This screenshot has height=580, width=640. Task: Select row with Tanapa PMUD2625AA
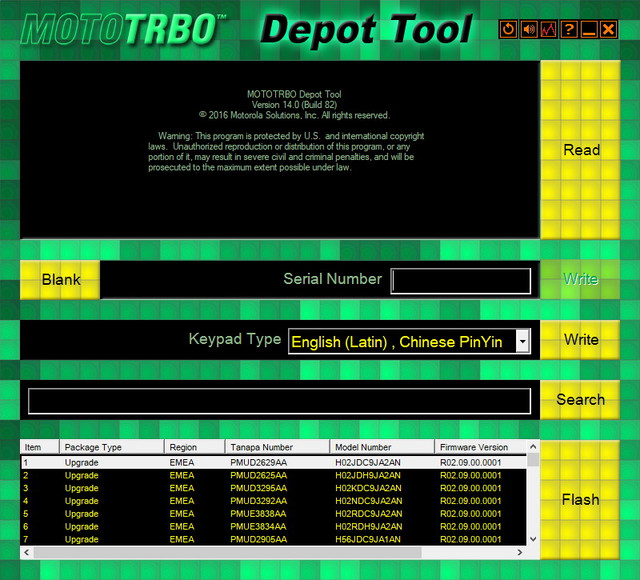tap(273, 475)
